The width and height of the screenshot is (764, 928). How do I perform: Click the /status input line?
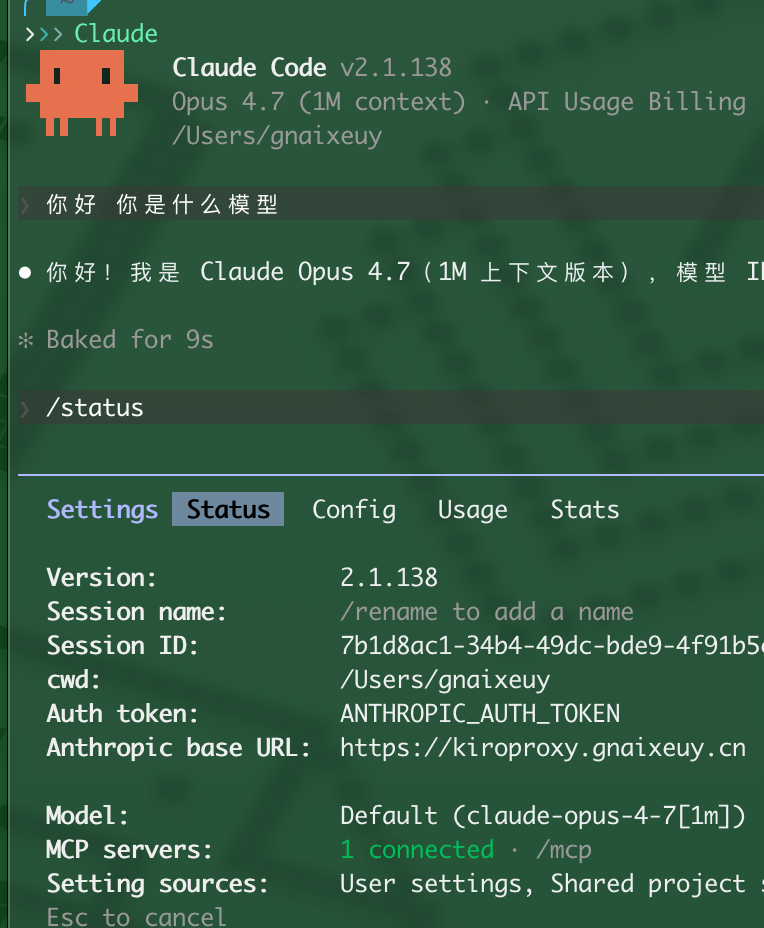pos(391,407)
